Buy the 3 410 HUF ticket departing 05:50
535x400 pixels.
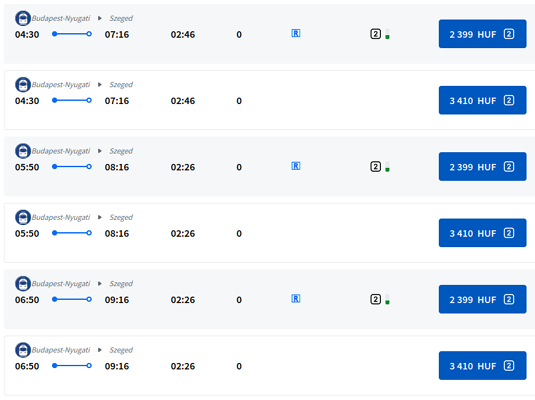pyautogui.click(x=482, y=233)
